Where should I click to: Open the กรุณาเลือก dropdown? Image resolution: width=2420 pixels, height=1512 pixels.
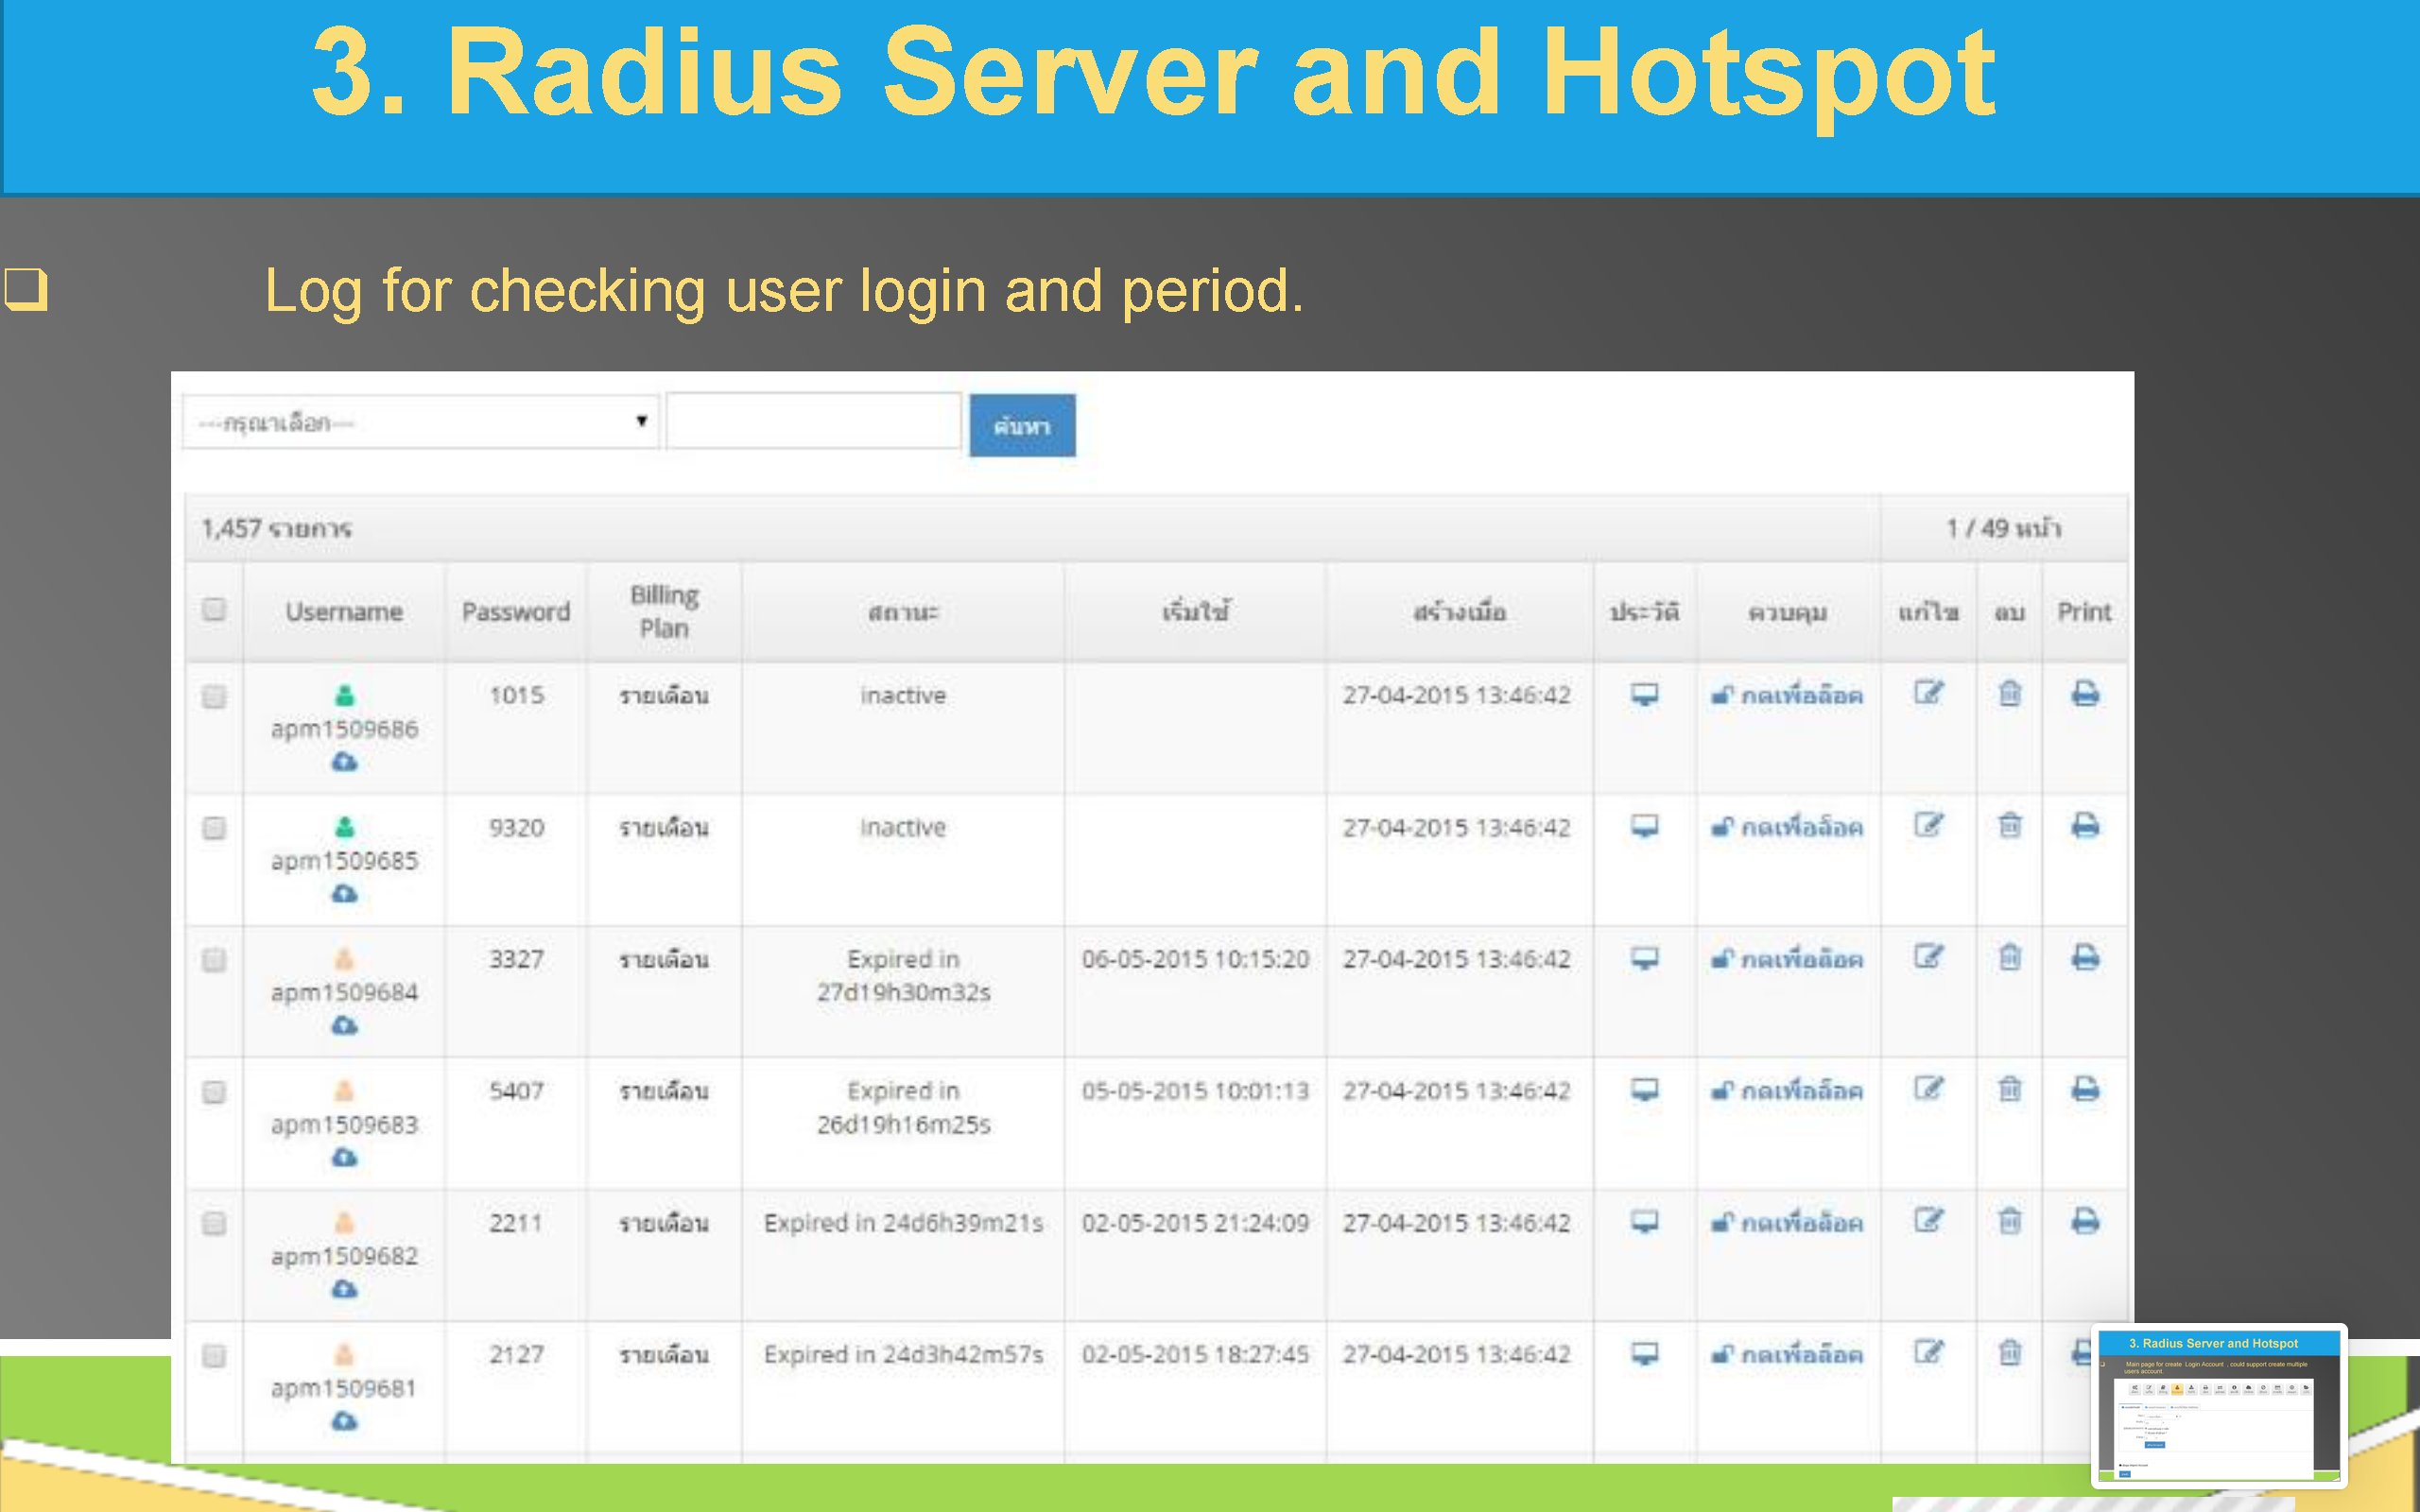point(420,422)
